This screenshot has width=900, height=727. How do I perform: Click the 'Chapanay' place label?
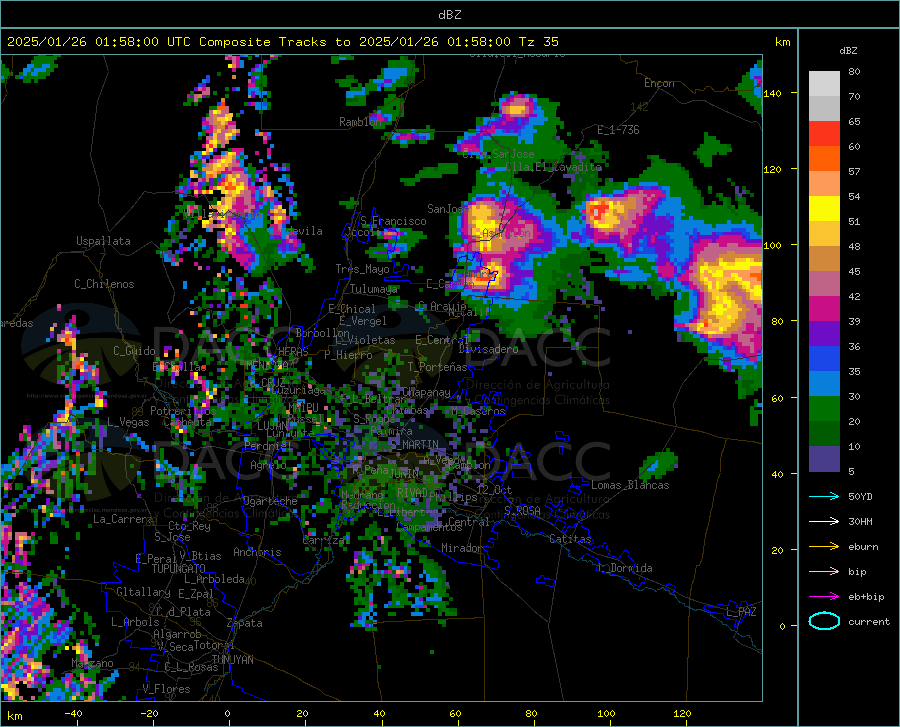426,392
